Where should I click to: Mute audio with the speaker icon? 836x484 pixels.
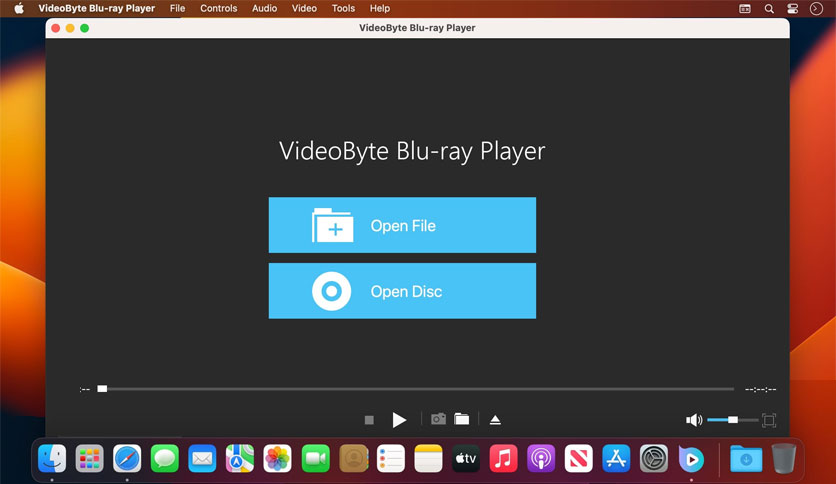pos(694,420)
